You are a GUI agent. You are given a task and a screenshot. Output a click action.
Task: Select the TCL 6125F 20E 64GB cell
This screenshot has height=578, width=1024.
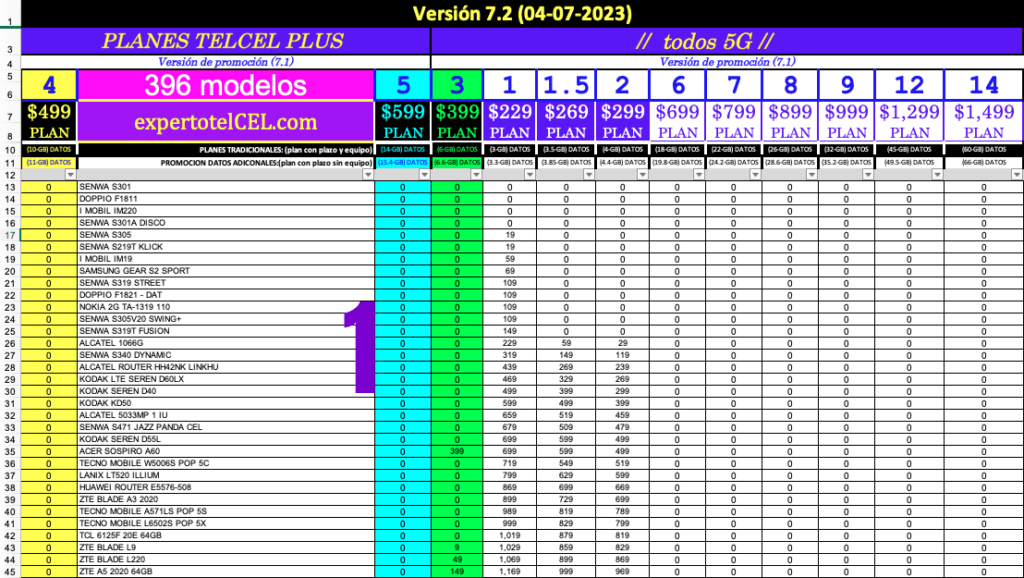click(x=226, y=536)
